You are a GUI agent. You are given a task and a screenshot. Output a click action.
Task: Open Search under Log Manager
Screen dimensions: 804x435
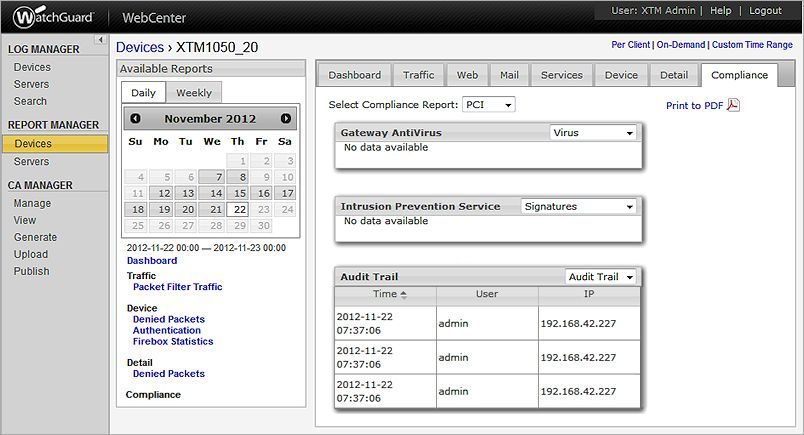click(30, 101)
